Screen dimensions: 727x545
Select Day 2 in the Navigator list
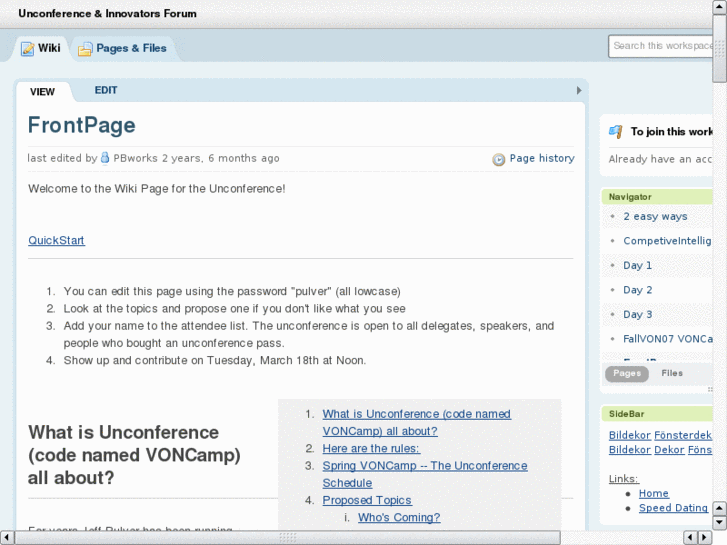point(637,290)
